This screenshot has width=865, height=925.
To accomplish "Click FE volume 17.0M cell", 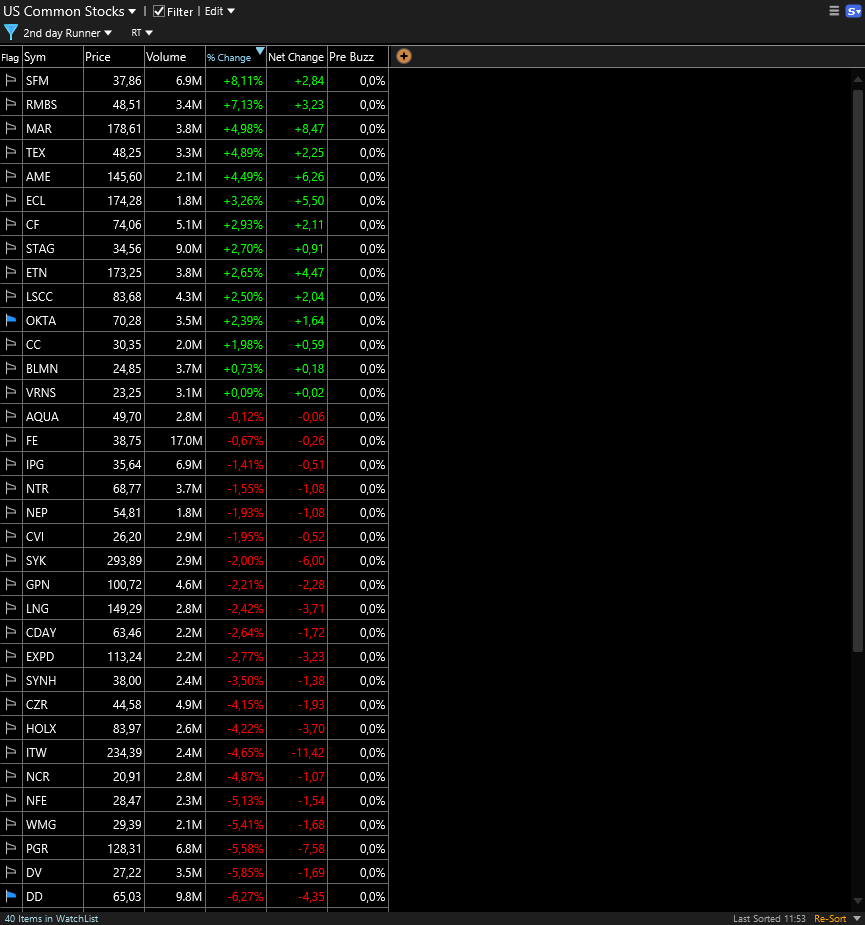I will tap(186, 440).
